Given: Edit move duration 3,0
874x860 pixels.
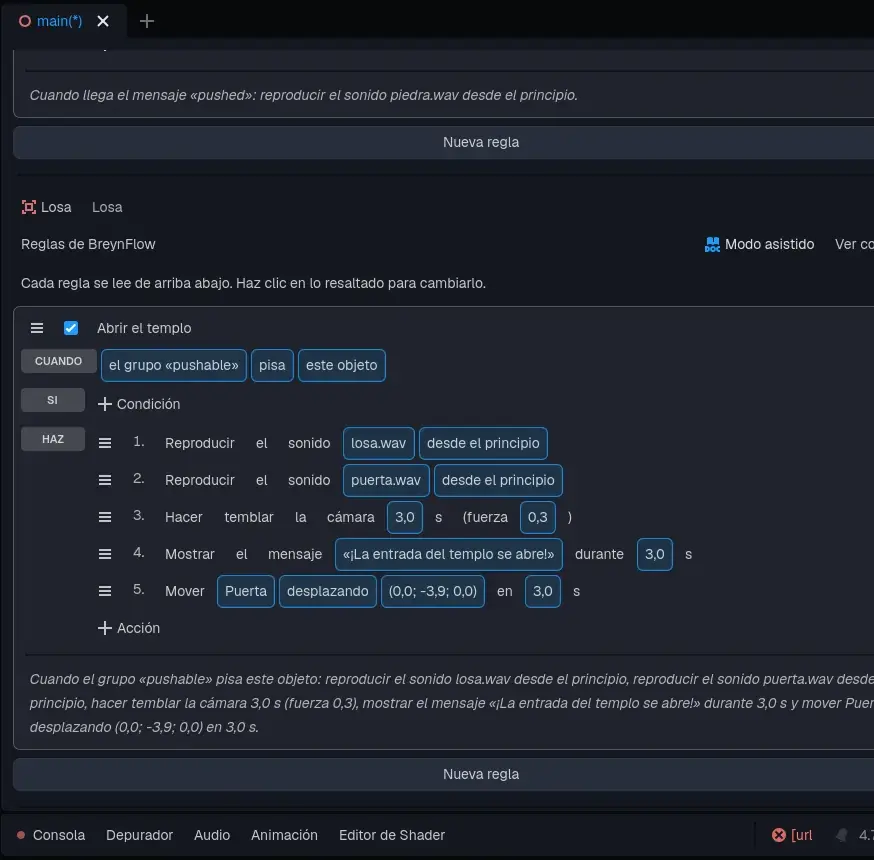Looking at the screenshot, I should 542,591.
